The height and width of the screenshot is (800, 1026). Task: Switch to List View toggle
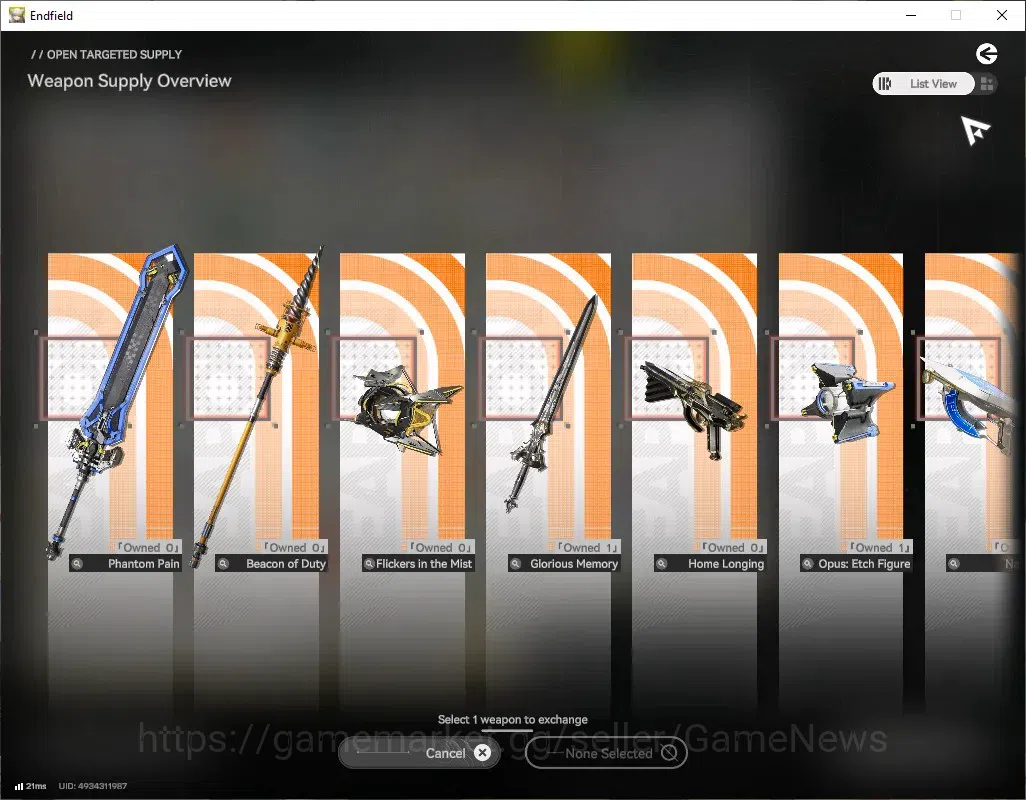(923, 84)
